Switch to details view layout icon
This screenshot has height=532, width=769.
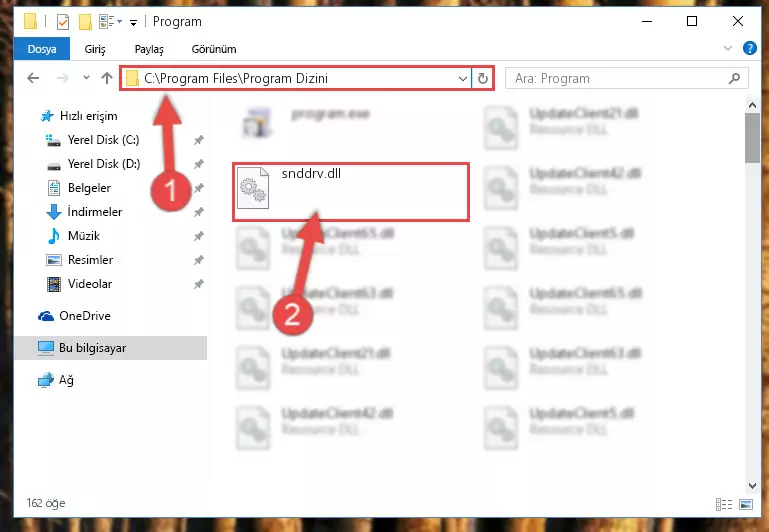click(x=724, y=504)
